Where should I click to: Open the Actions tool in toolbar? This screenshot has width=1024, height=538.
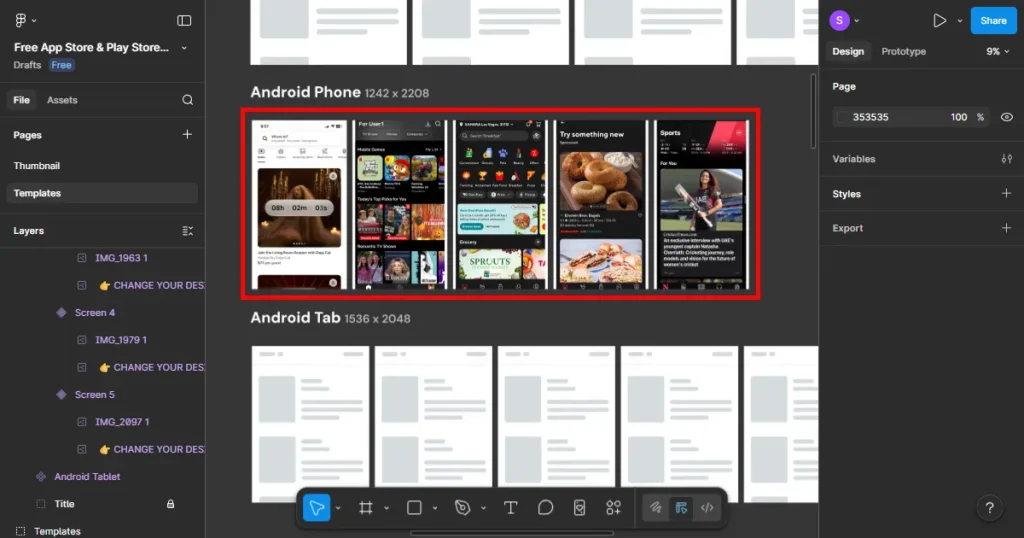coord(579,508)
